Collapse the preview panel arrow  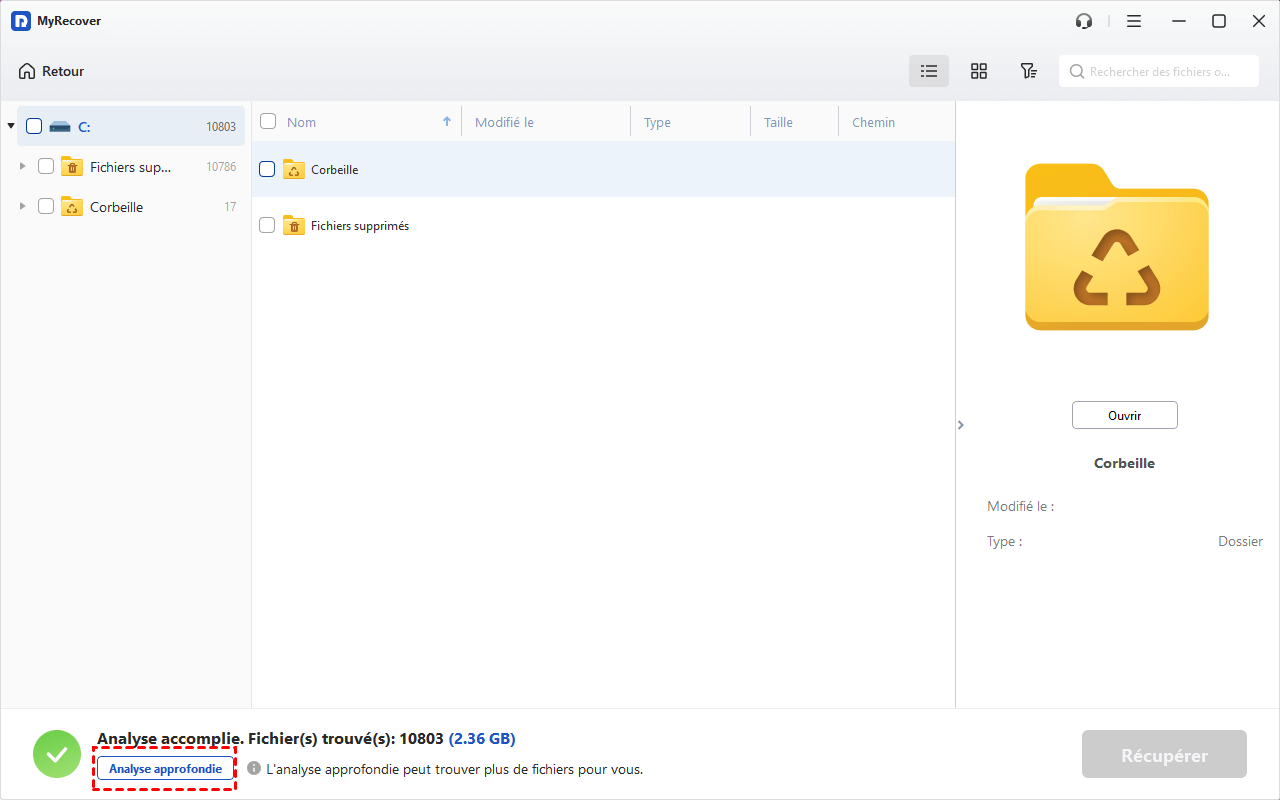coord(961,425)
